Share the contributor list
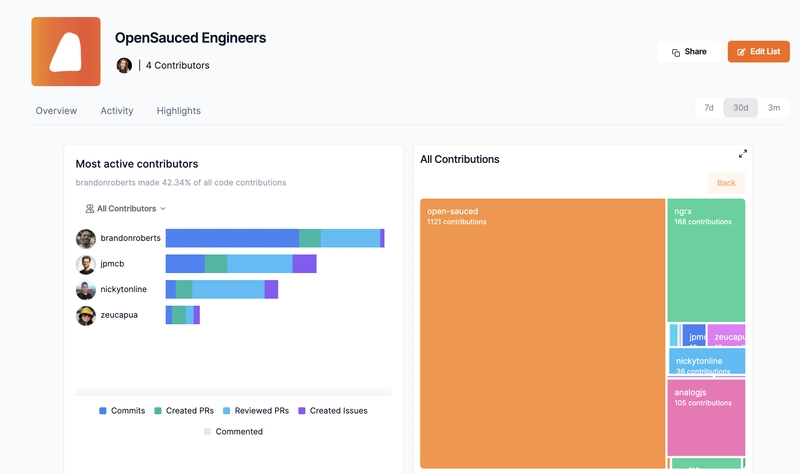 click(689, 52)
